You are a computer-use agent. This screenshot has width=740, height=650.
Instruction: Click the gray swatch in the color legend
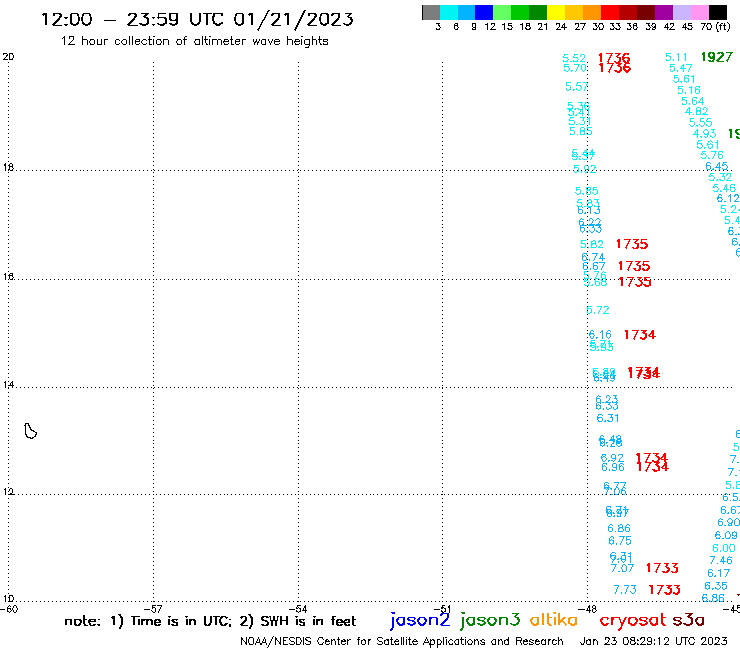tap(431, 12)
